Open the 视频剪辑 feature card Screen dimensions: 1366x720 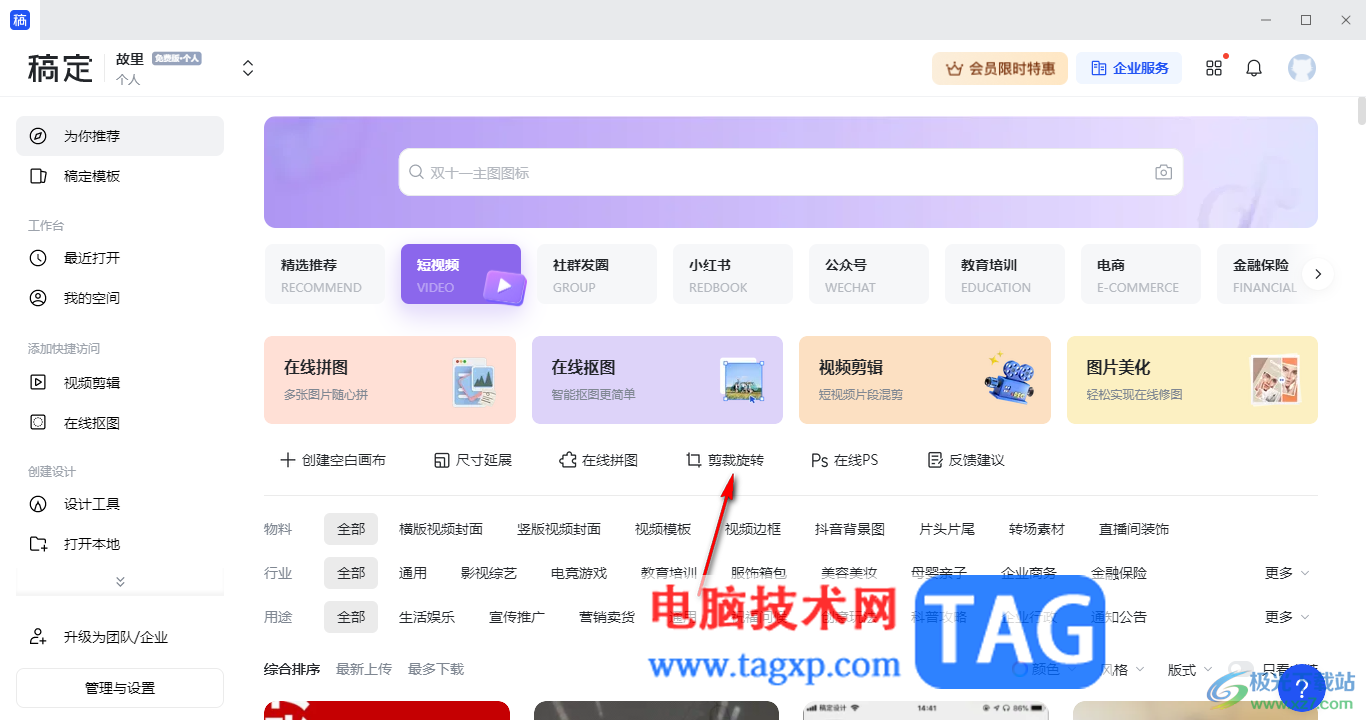click(925, 380)
